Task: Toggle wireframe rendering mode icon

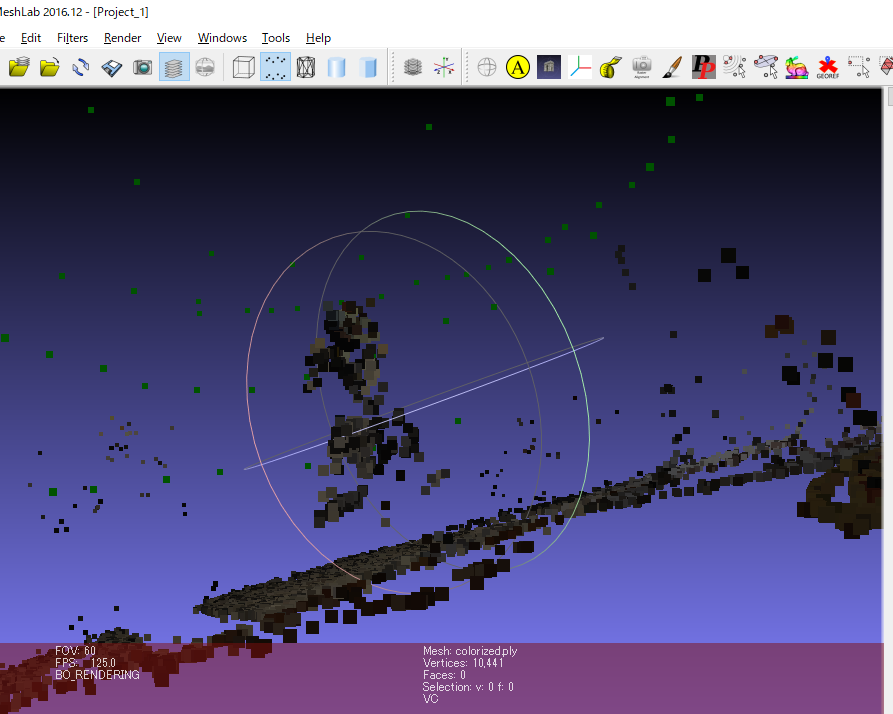Action: (x=306, y=67)
